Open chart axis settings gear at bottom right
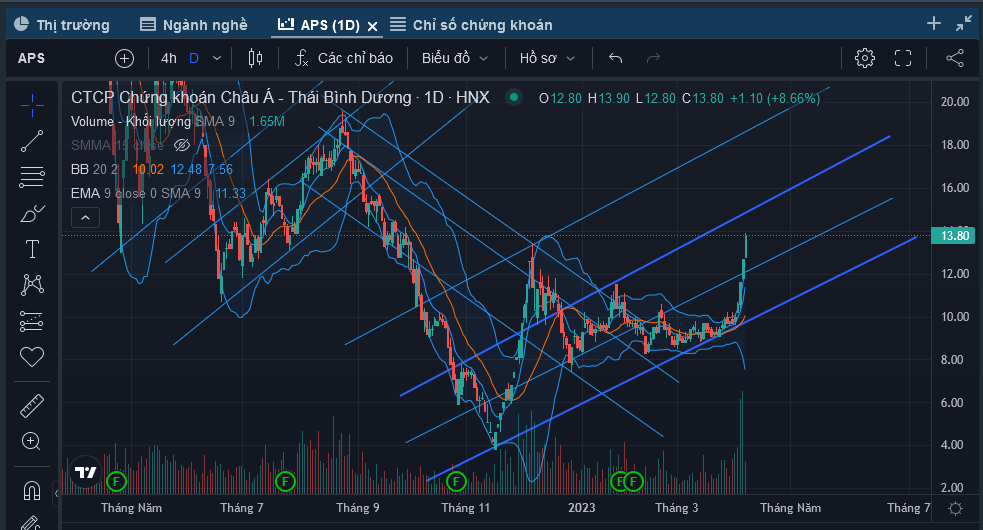Viewport: 983px width, 530px height. 955,508
